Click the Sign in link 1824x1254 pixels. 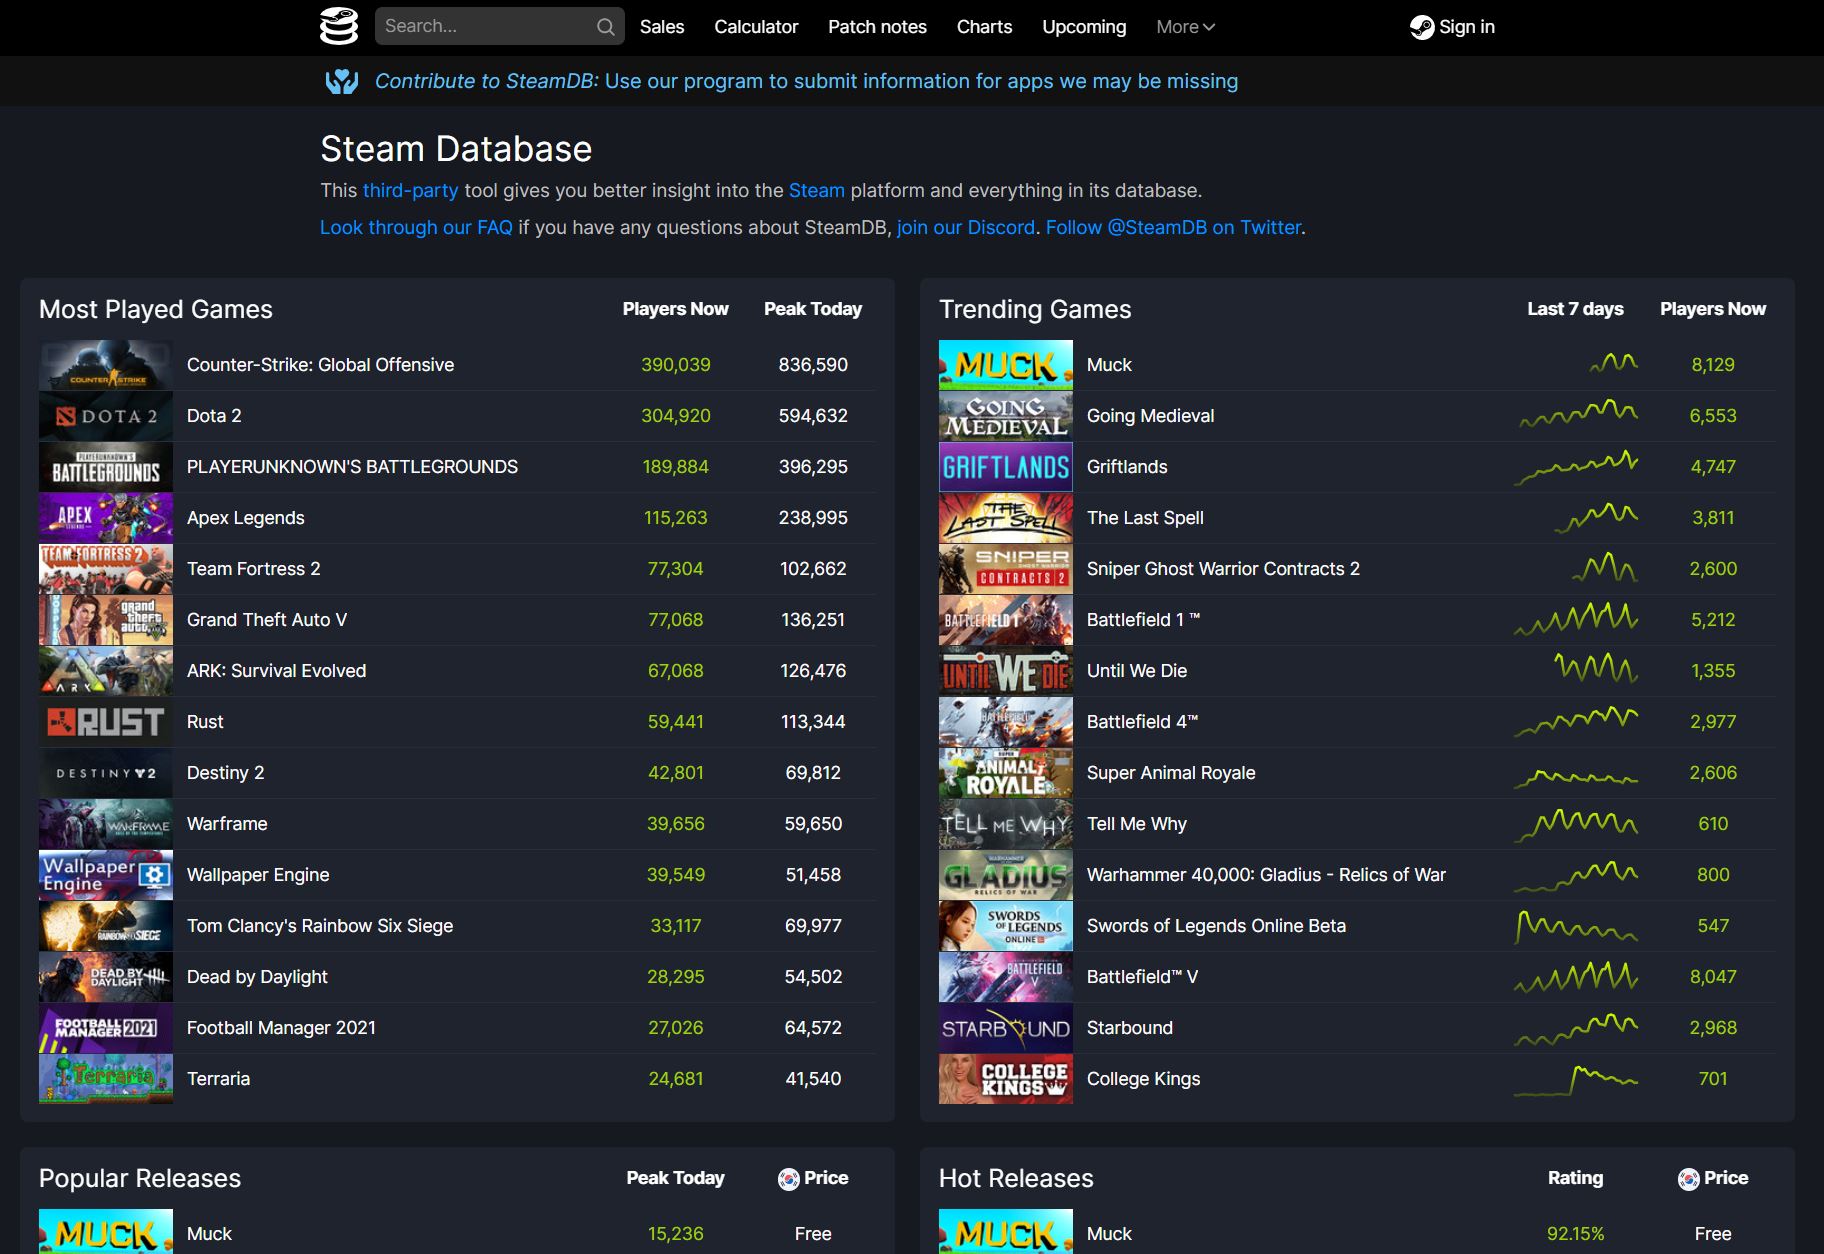click(1453, 27)
